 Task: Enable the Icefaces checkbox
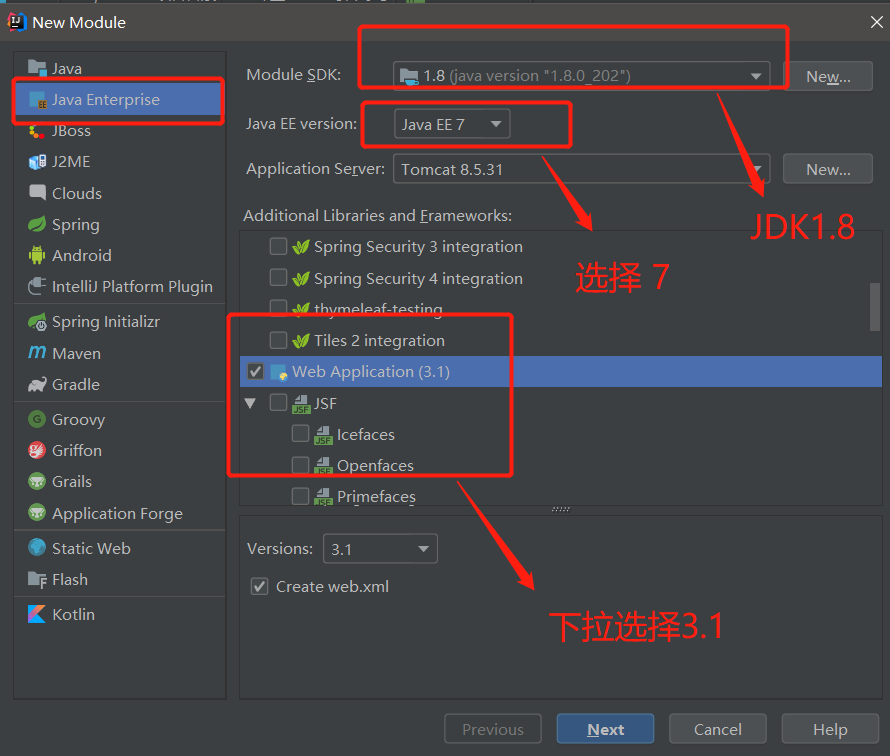[x=300, y=434]
